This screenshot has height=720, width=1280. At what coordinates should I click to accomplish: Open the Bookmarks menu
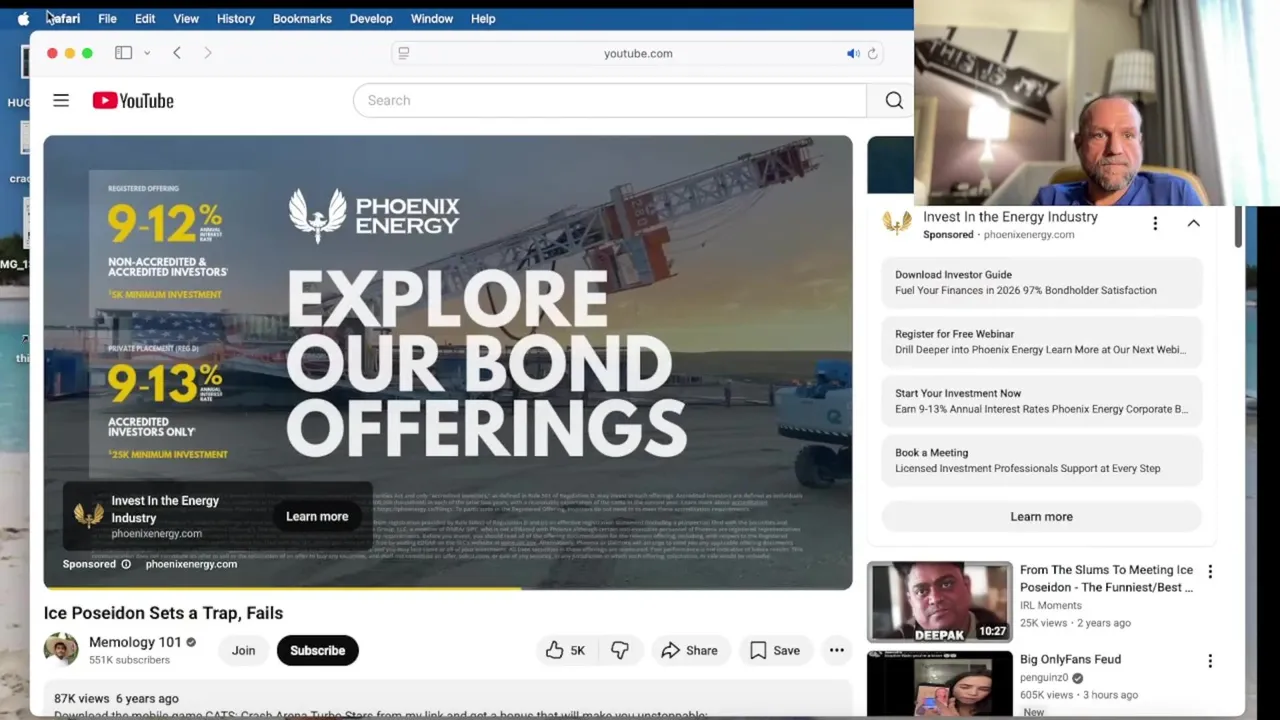(x=302, y=18)
